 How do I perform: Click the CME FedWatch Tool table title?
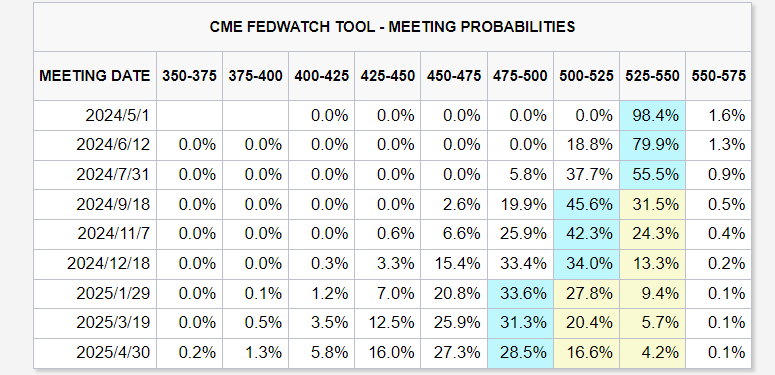[392, 27]
